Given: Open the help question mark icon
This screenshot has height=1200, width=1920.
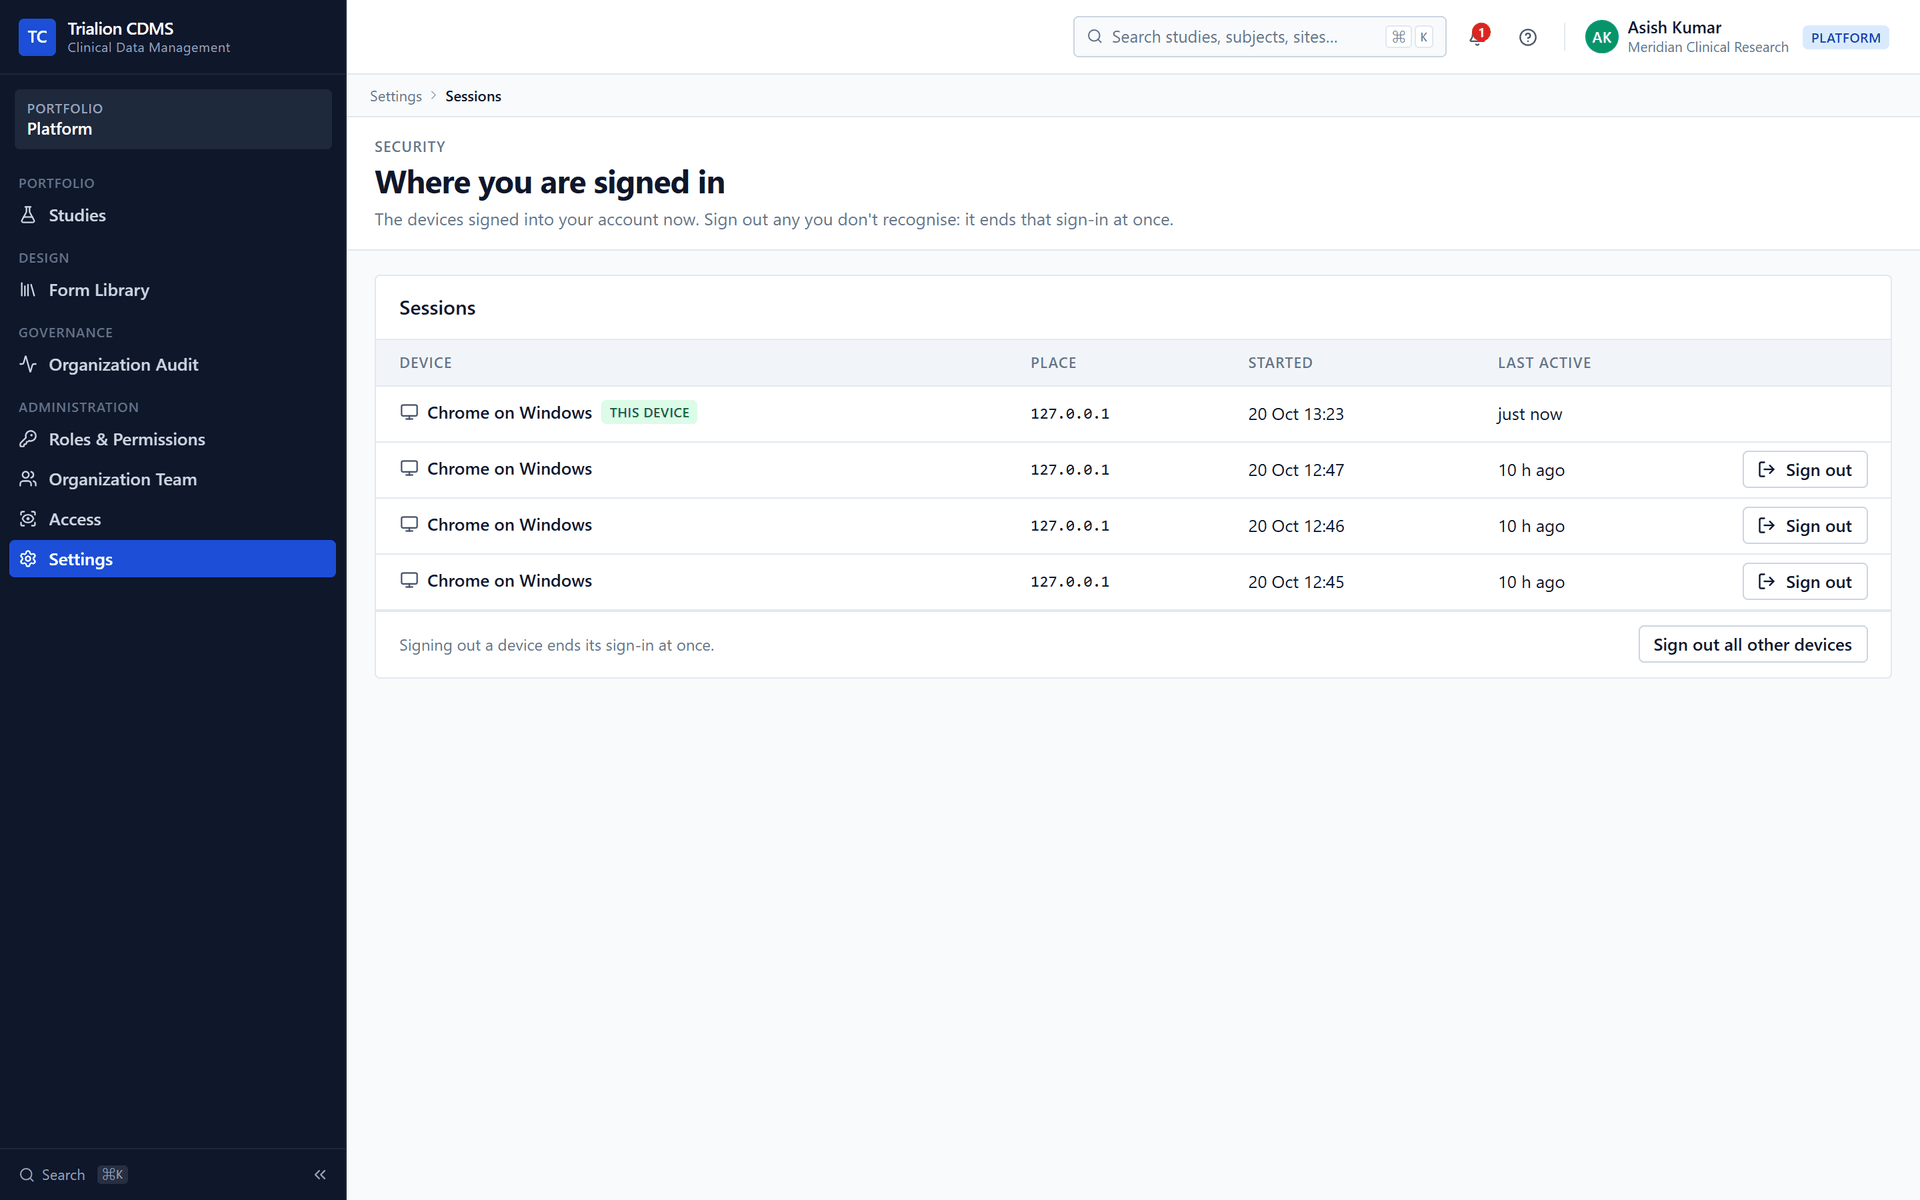Looking at the screenshot, I should click(x=1527, y=37).
